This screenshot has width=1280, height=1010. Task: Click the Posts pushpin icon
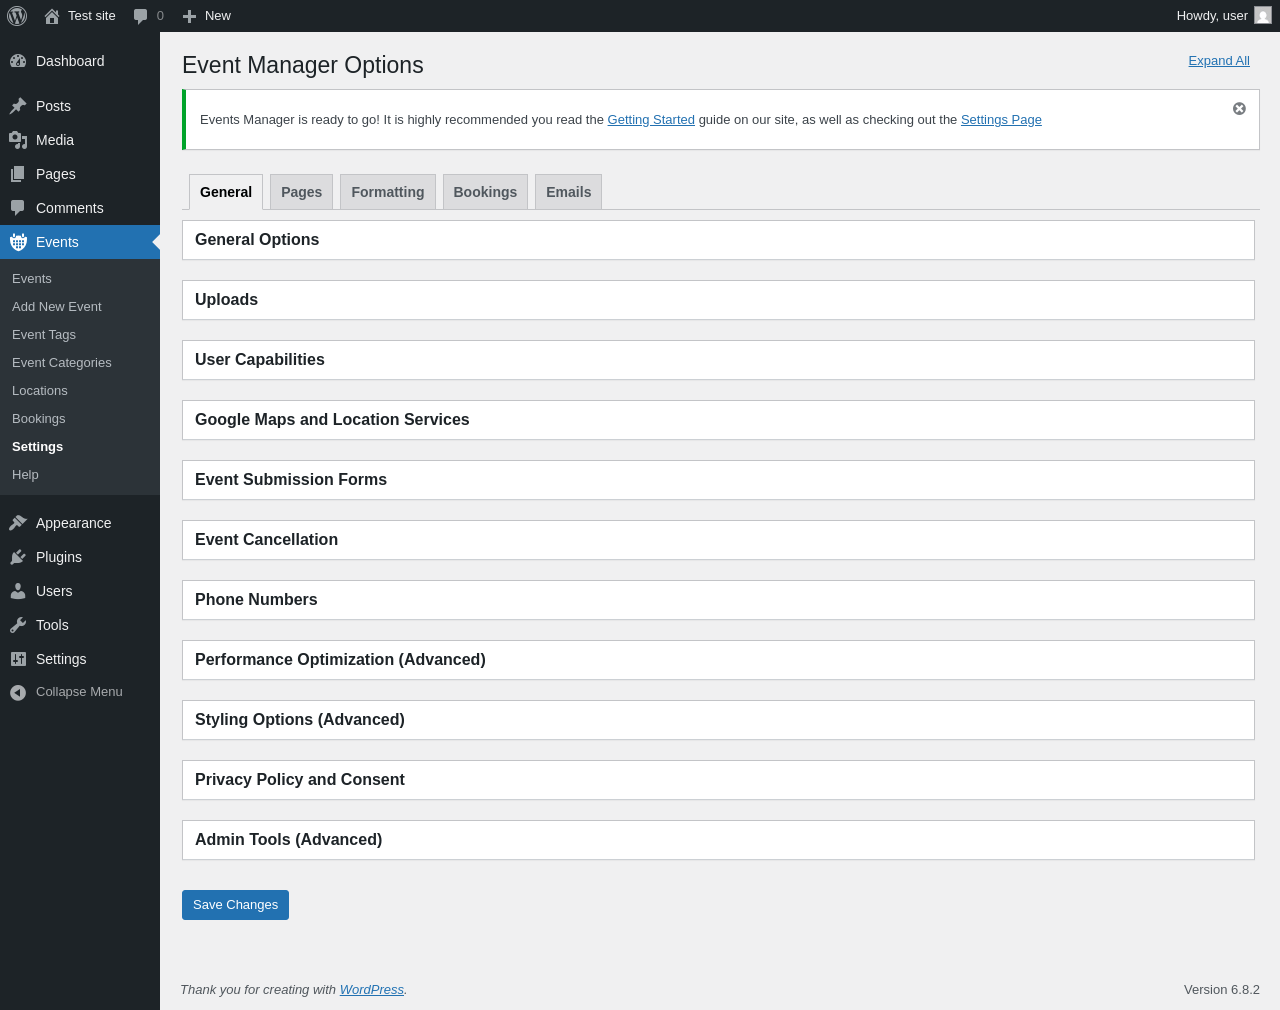pos(18,106)
